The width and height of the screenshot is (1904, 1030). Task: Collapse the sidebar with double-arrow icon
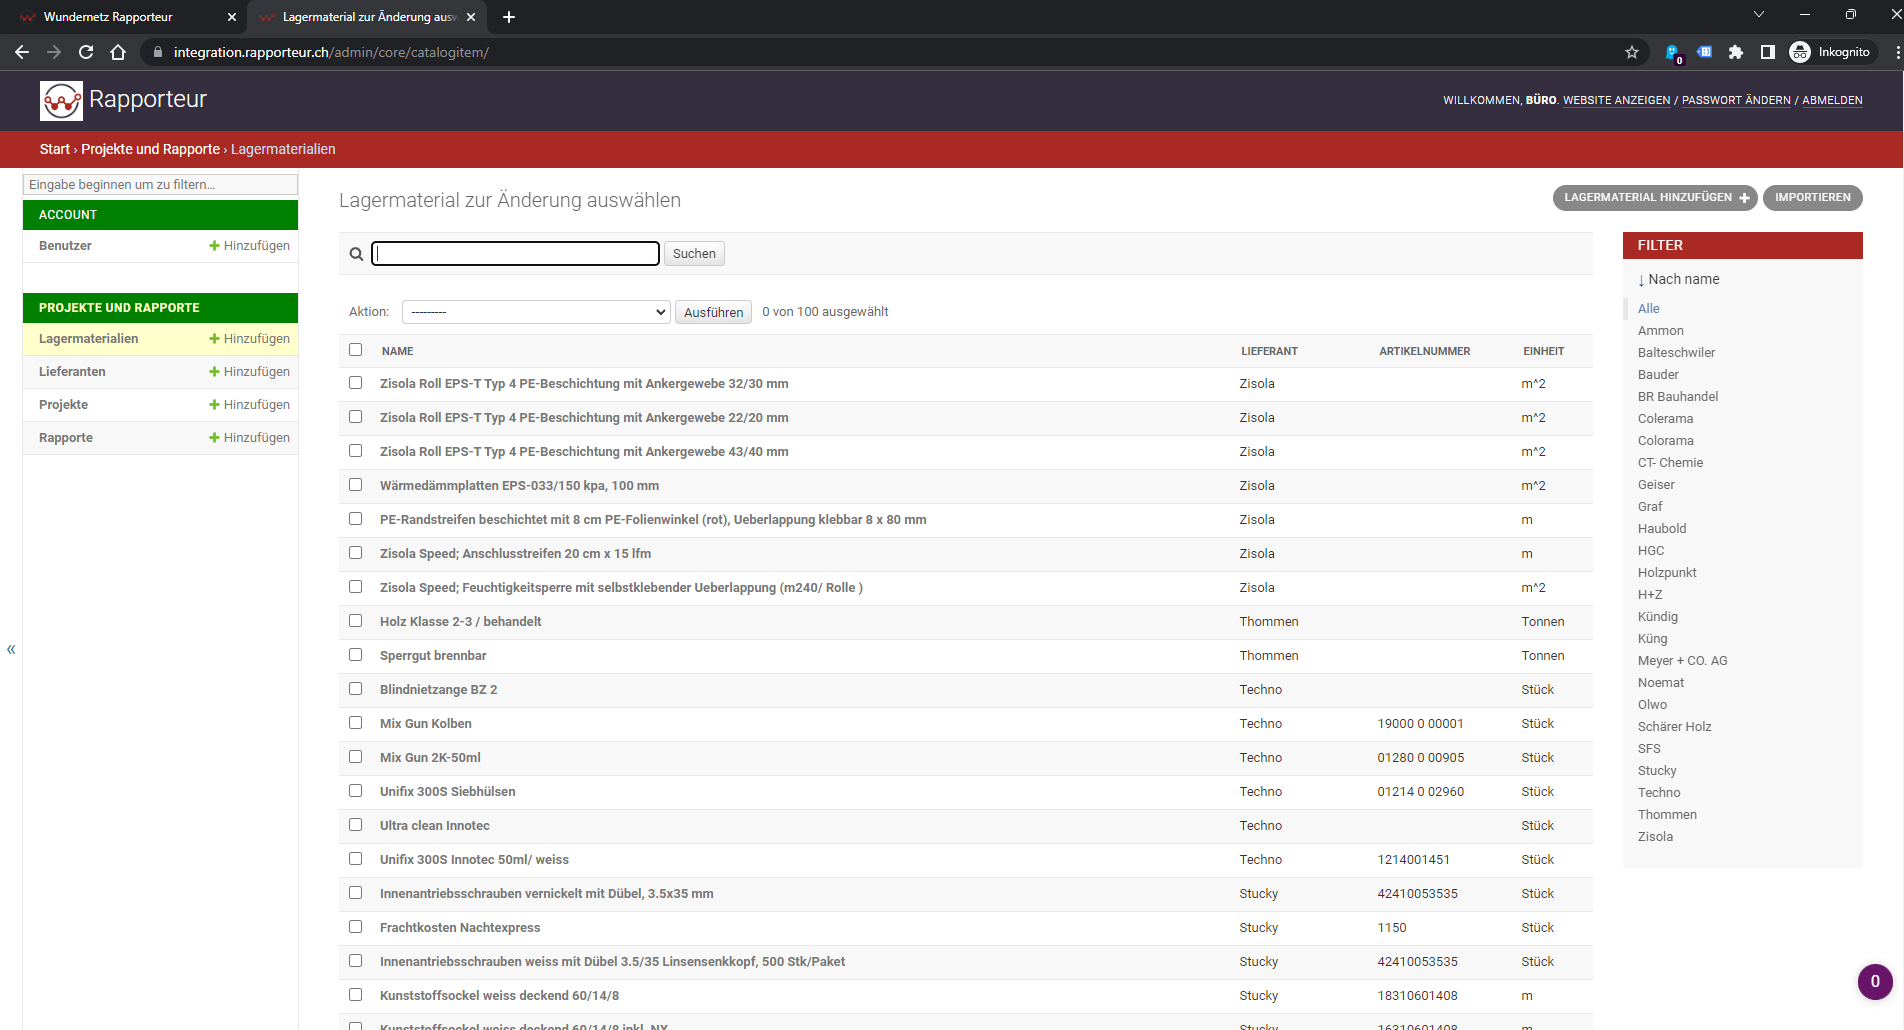[x=11, y=650]
